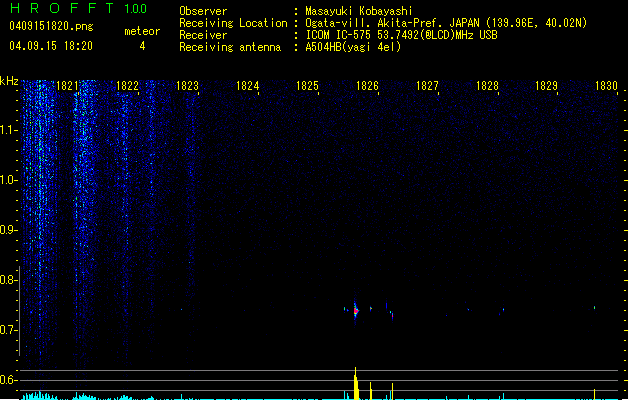
Task: Click the faint echo dot near 1830
Action: (595, 308)
